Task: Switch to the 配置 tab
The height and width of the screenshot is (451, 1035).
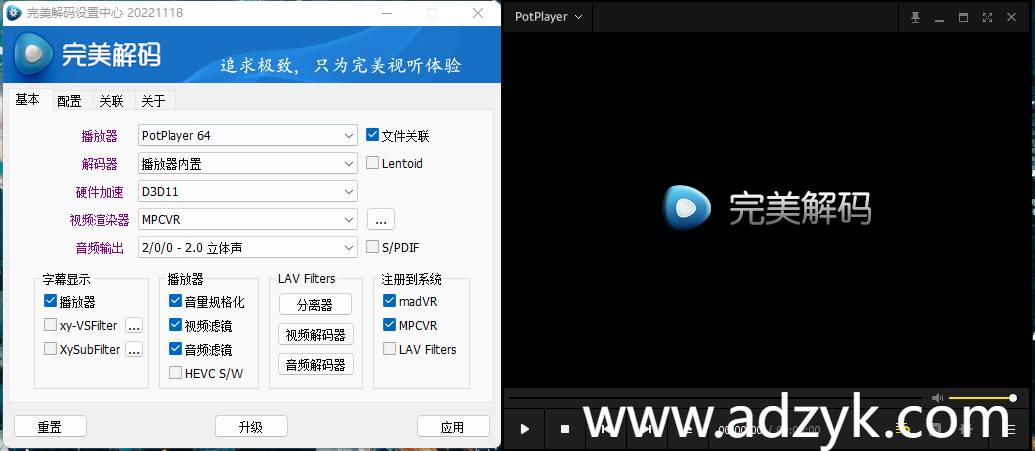Action: [69, 101]
